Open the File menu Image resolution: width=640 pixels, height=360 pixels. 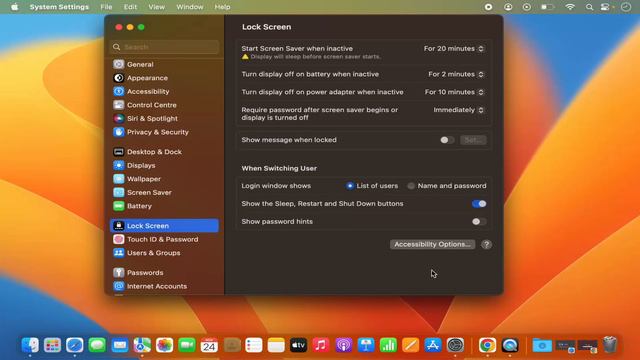(106, 7)
